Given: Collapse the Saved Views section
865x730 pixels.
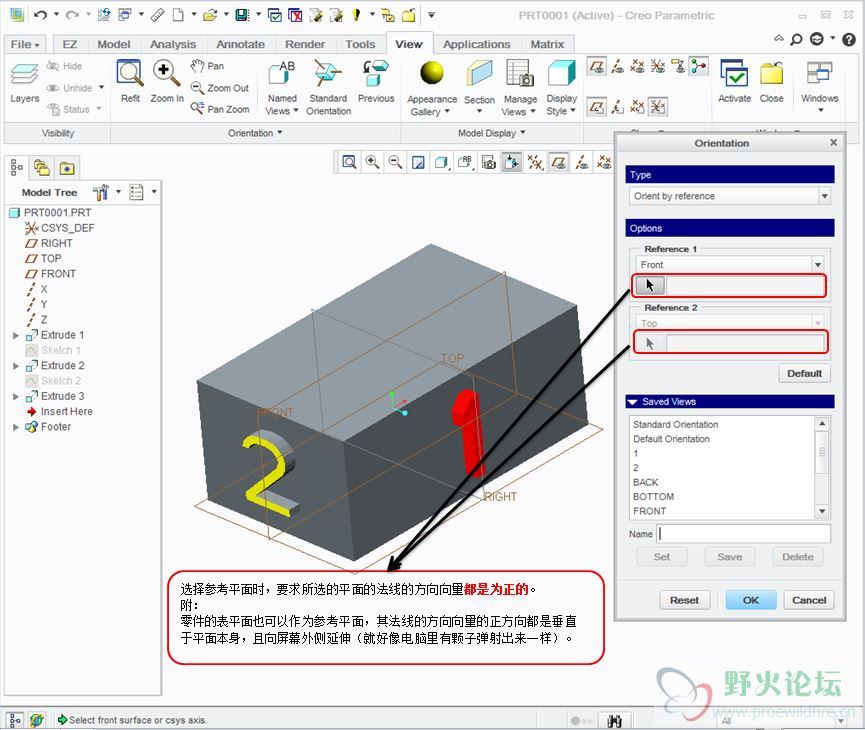Looking at the screenshot, I should tap(632, 402).
